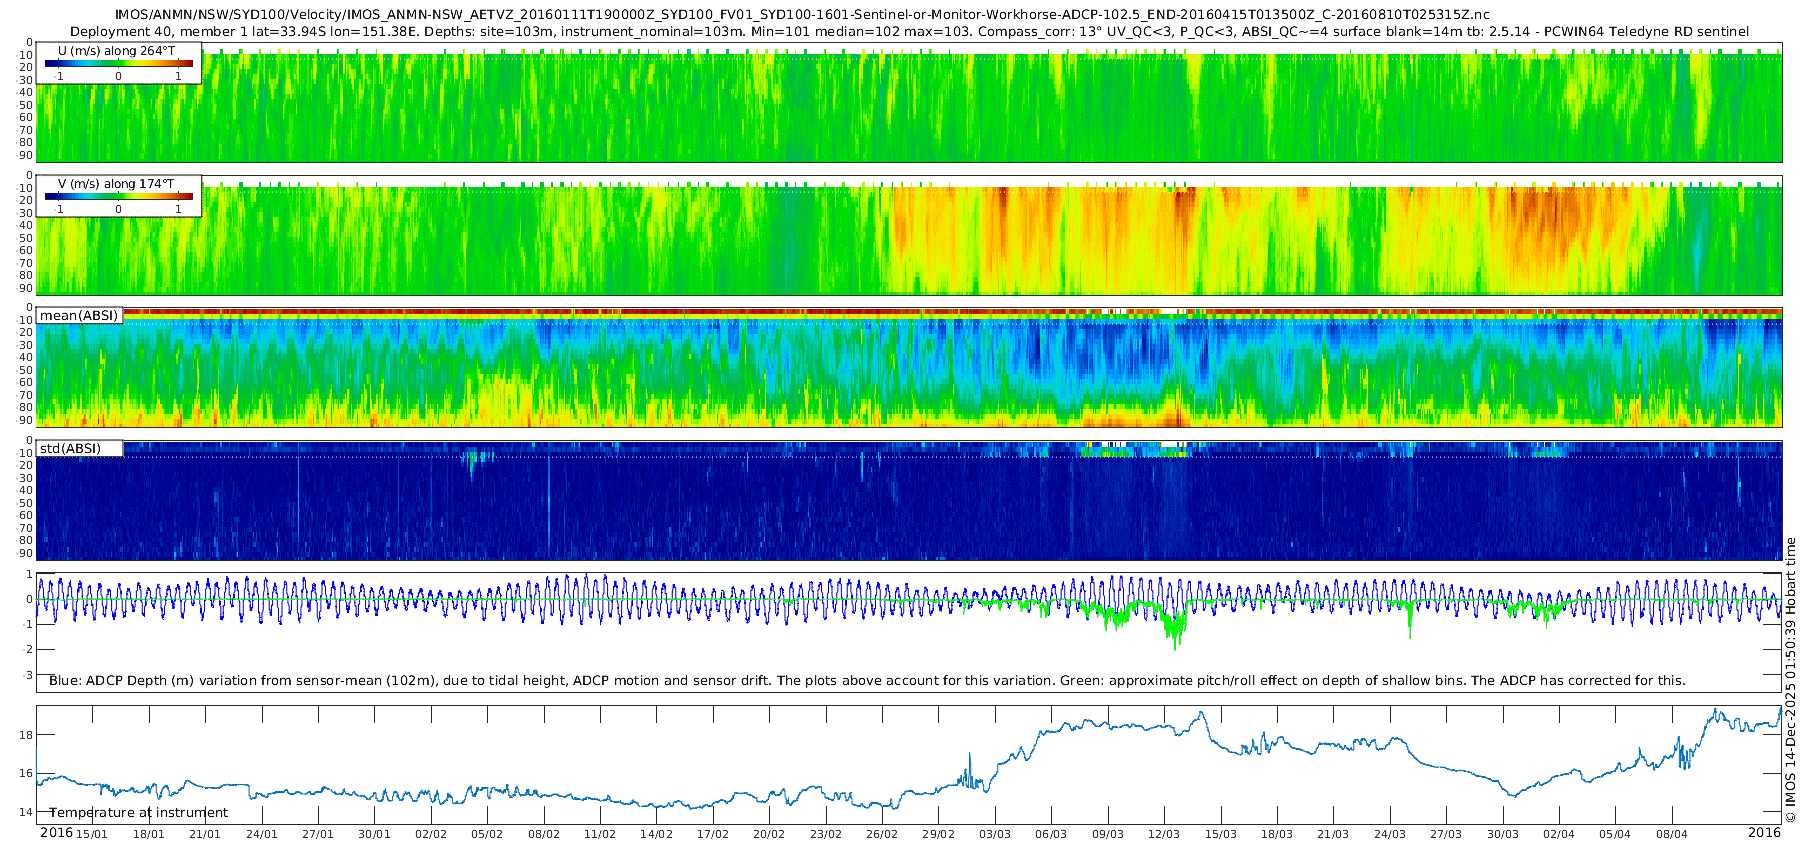Image resolution: width=1800 pixels, height=850 pixels.
Task: Click the U velocity colorbar legend
Action: coord(120,63)
